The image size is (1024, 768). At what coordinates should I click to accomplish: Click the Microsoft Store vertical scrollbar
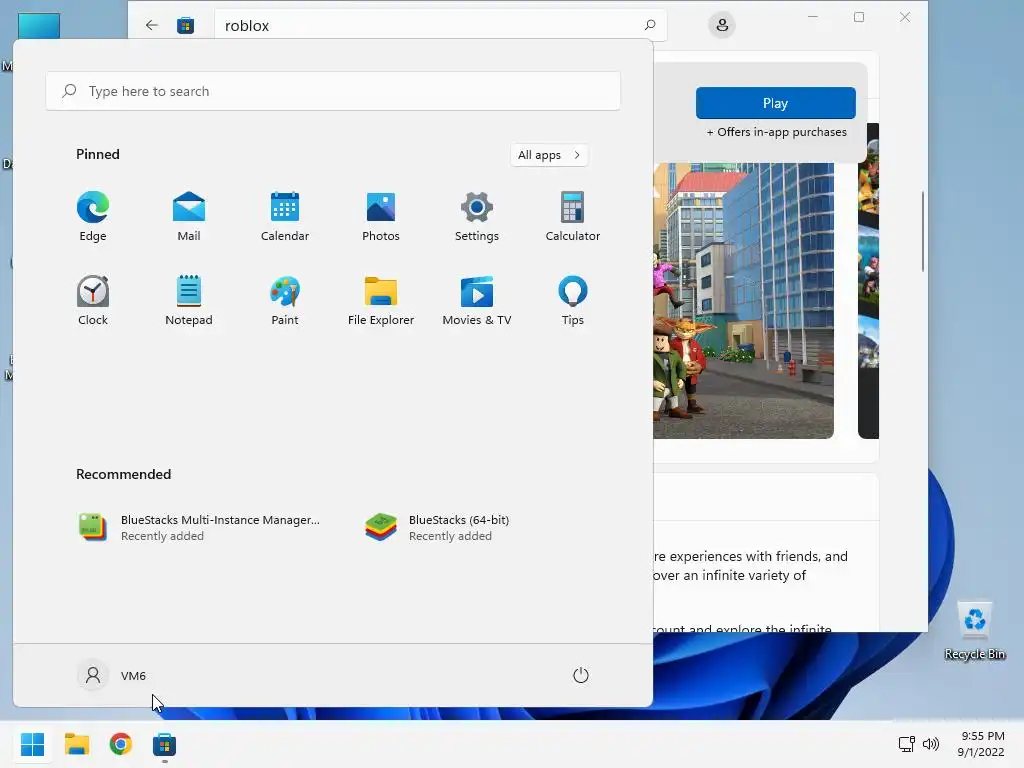point(923,232)
